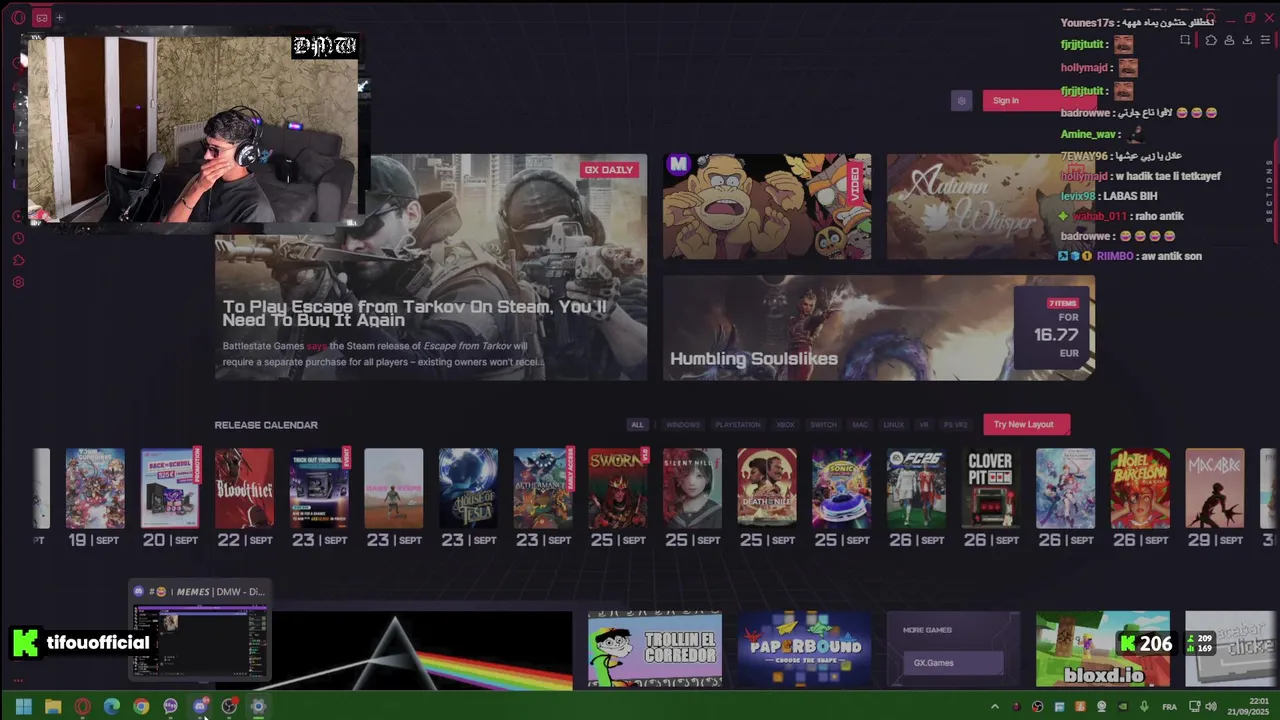Open the Paperbound game tile
Viewport: 1280px width, 720px height.
(x=804, y=650)
